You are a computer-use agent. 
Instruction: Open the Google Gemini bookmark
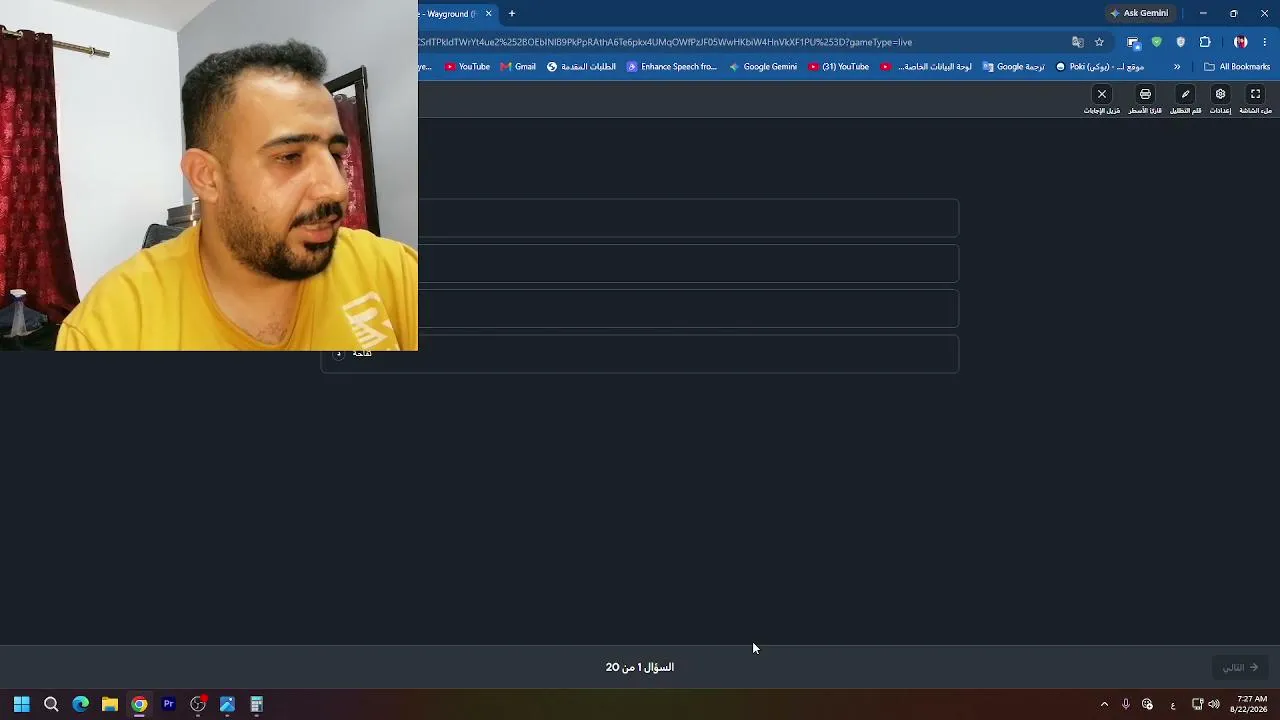pos(763,67)
